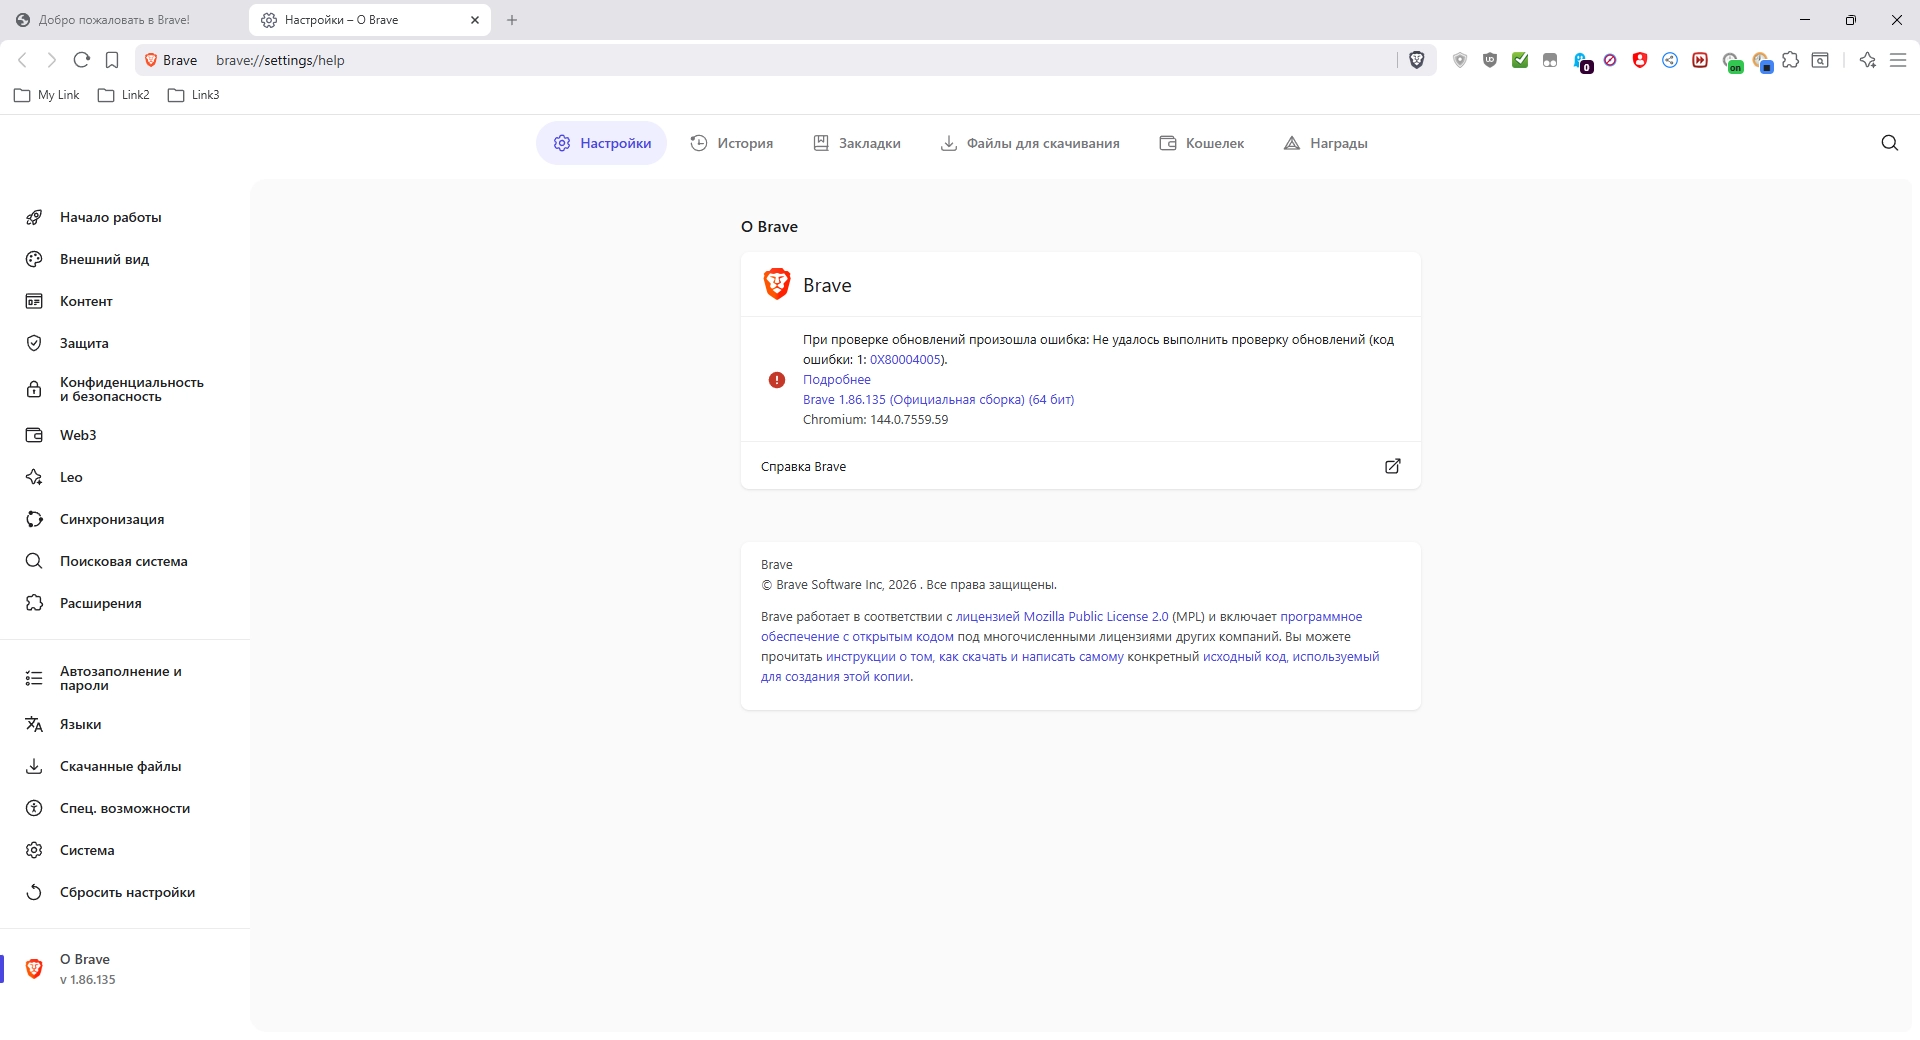Open the orange clock extension with blue badge
Screen dimensions: 1920x1040
pos(1762,62)
